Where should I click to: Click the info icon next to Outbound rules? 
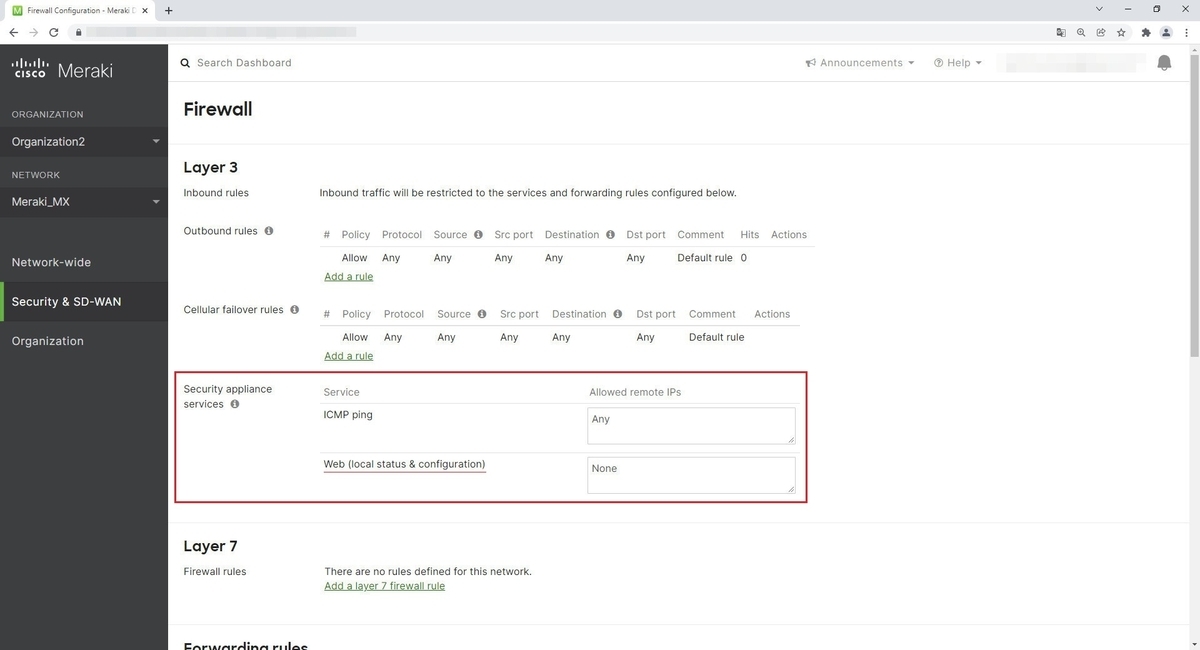pos(268,230)
